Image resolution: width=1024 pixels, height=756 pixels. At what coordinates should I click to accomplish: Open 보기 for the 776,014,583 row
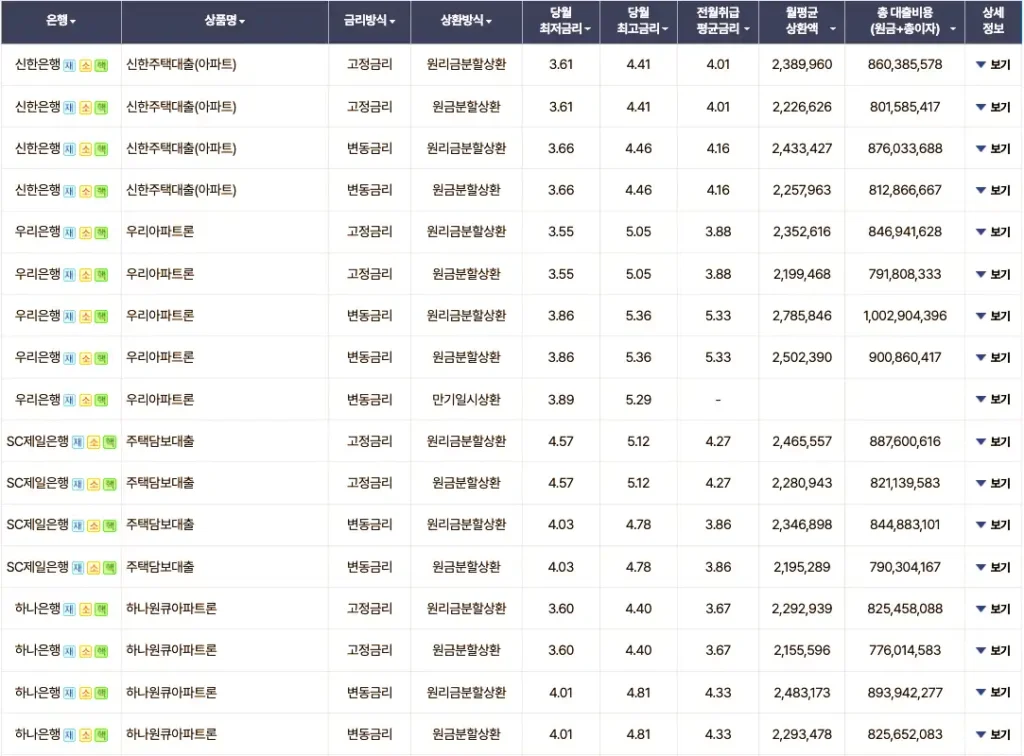pos(993,651)
